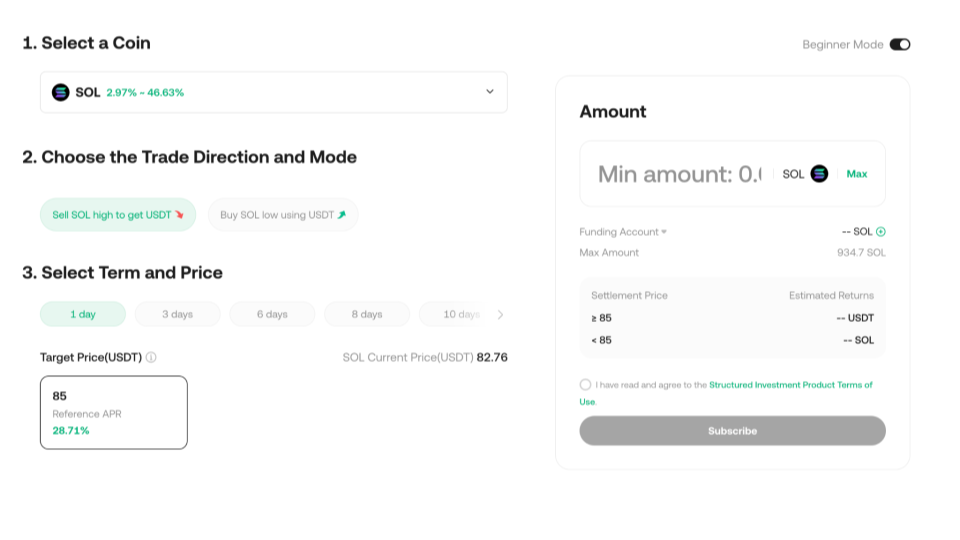This screenshot has height=540, width=960.
Task: Click Max to fill amount
Action: point(857,174)
